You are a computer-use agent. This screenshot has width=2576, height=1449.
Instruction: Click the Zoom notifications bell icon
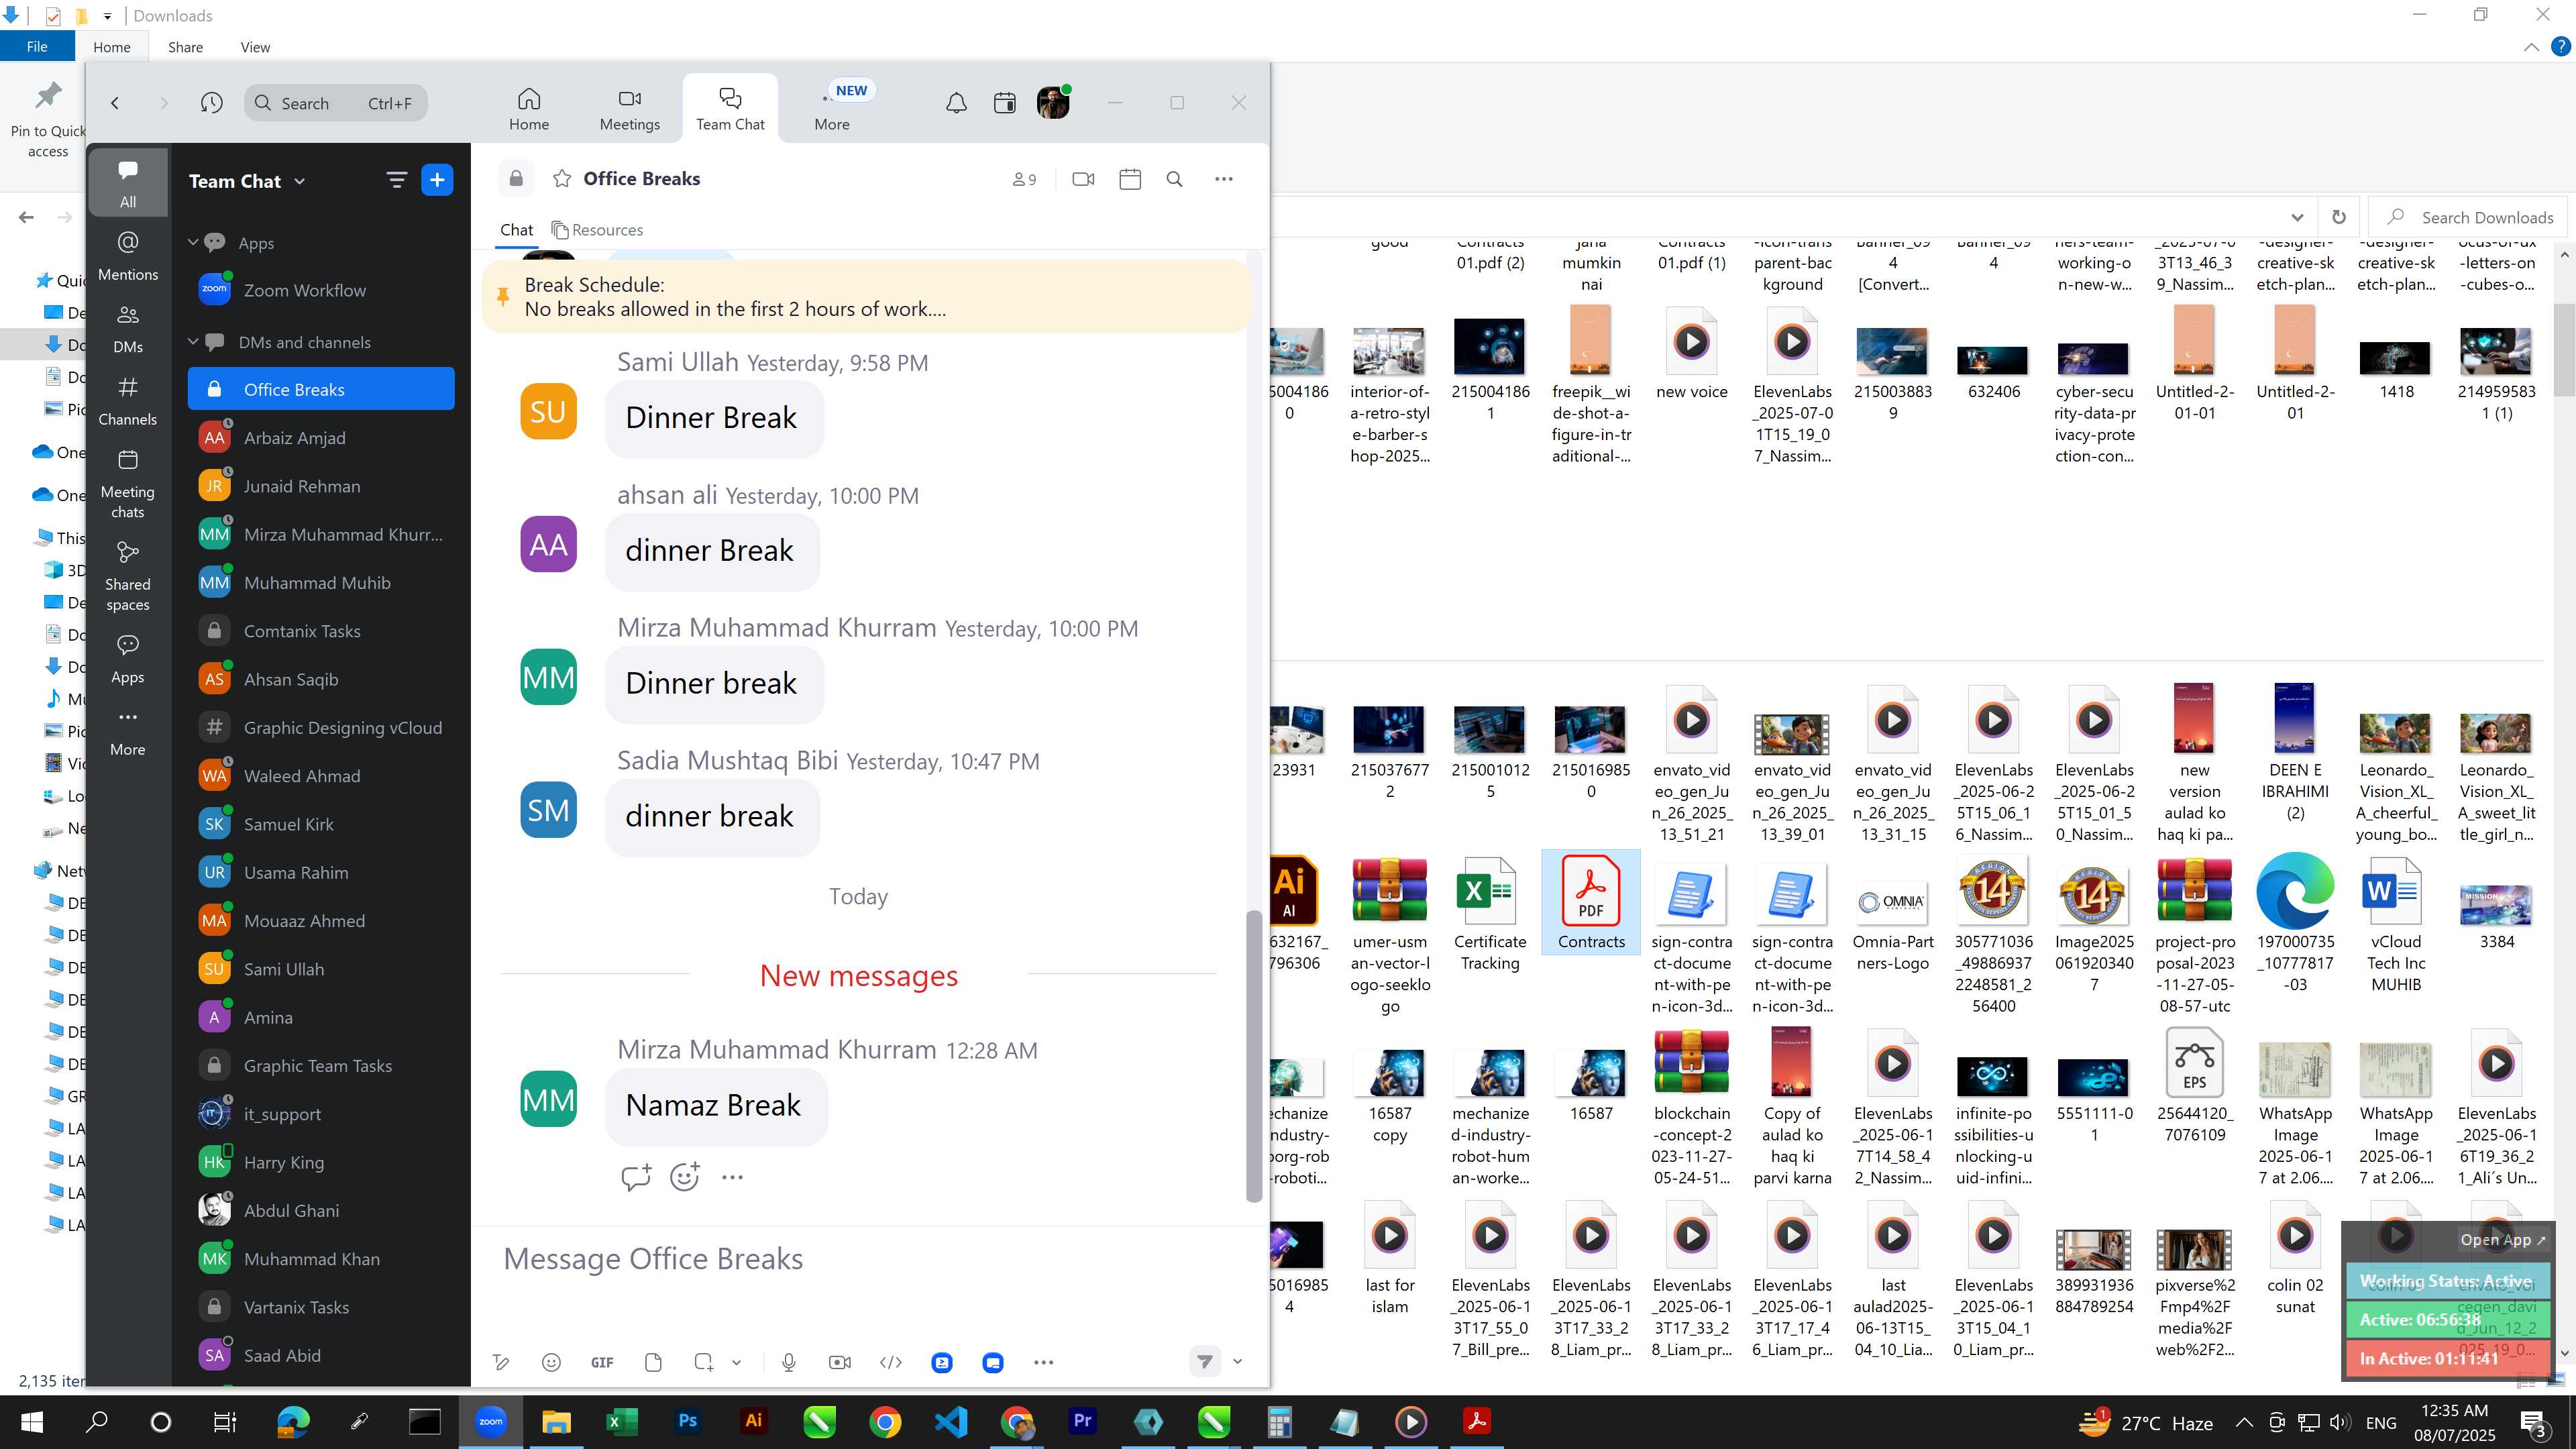956,103
